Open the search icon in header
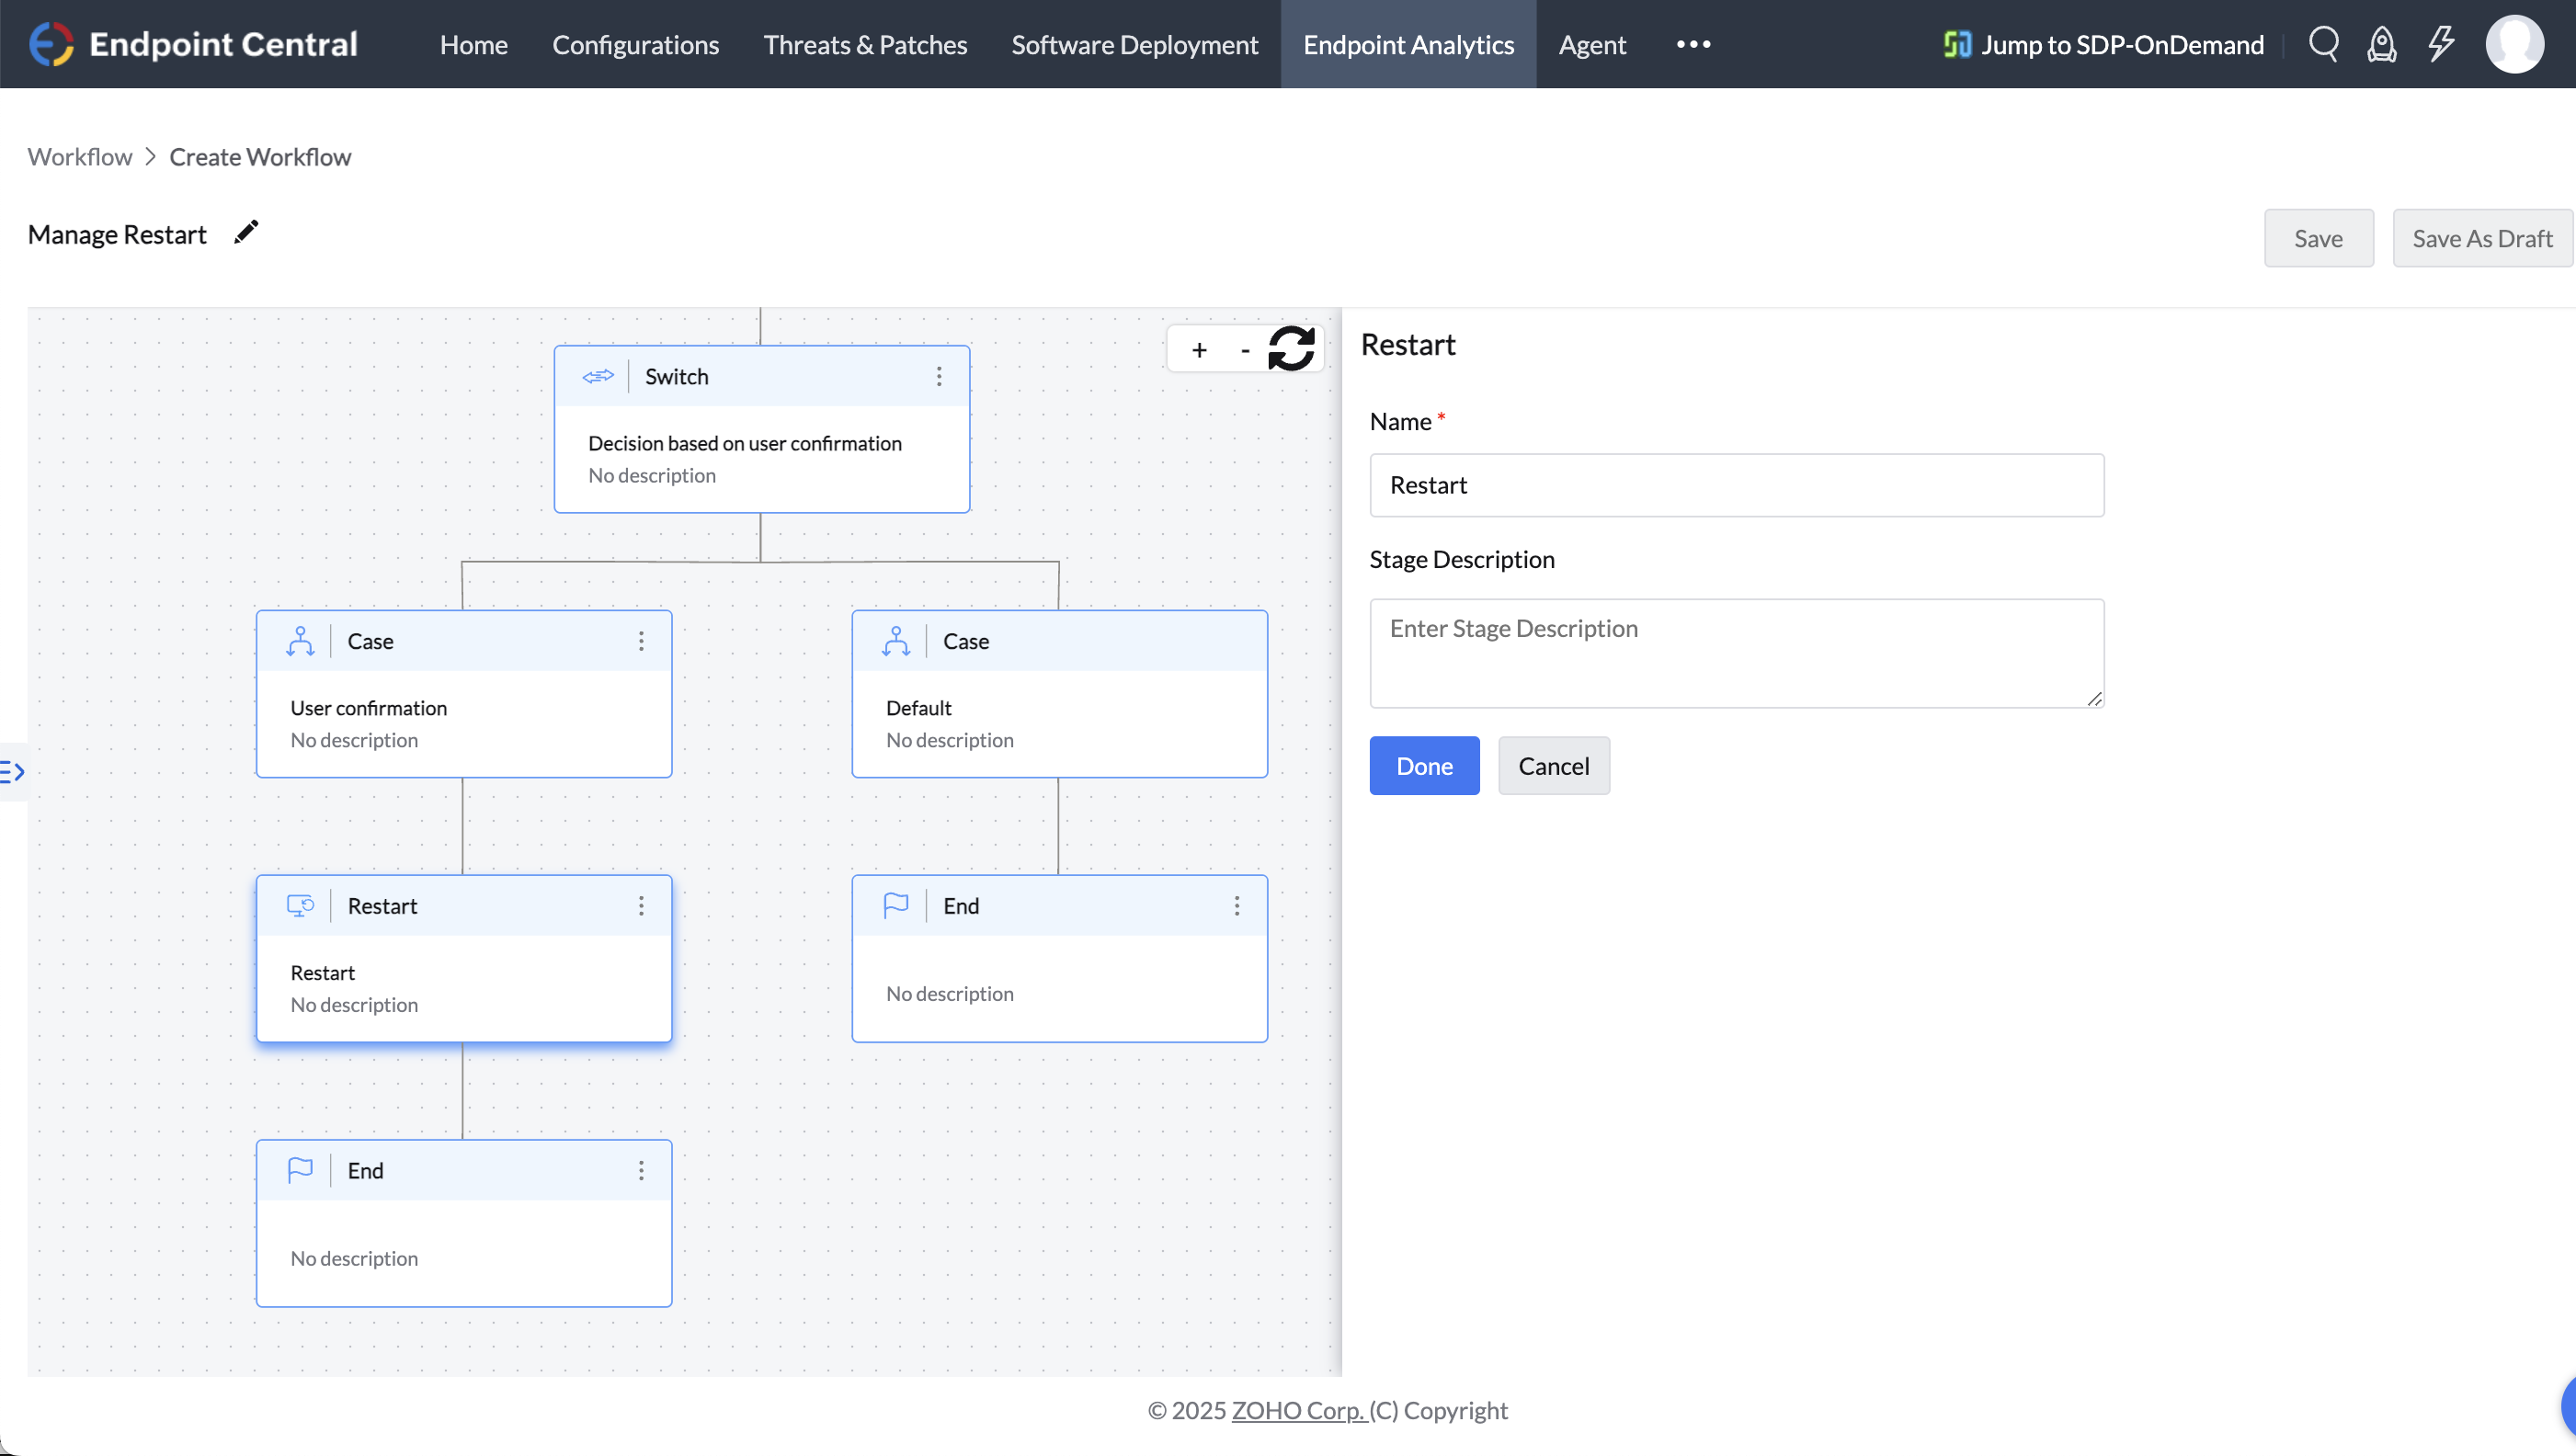The width and height of the screenshot is (2576, 1456). click(x=2322, y=44)
